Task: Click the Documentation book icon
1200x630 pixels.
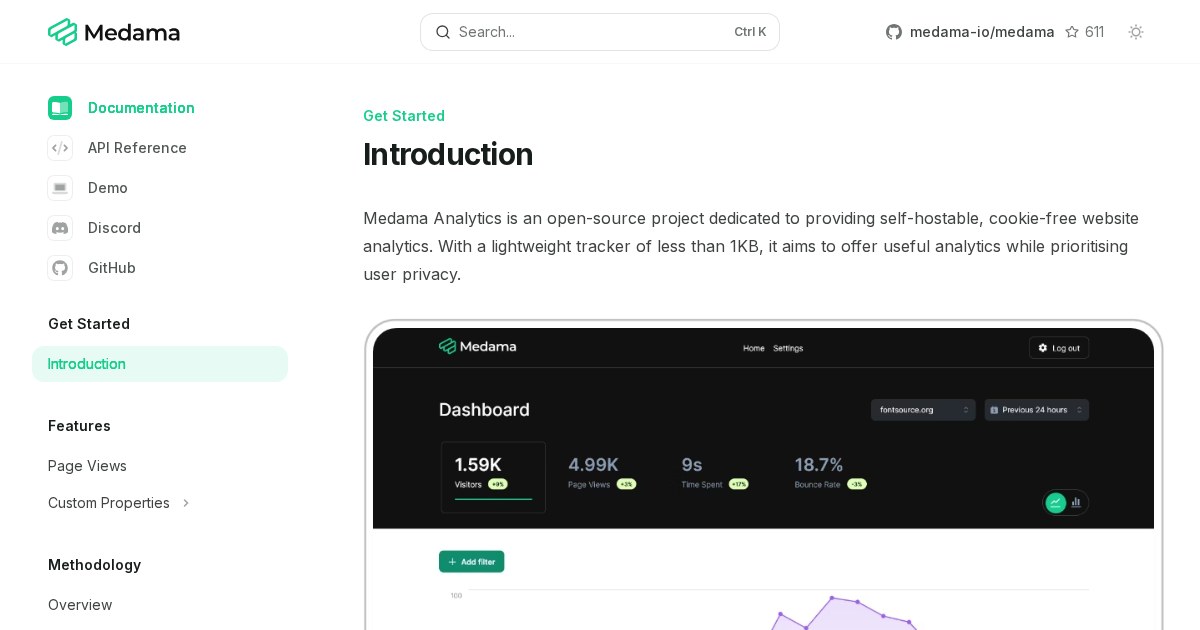Action: (60, 108)
